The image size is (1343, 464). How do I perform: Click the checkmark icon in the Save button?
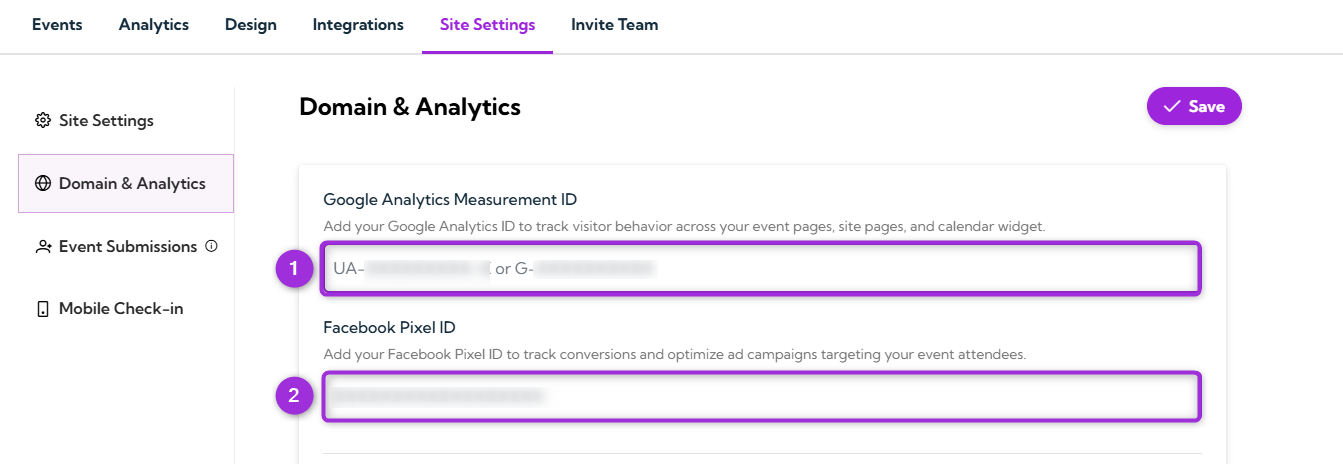(x=1172, y=107)
